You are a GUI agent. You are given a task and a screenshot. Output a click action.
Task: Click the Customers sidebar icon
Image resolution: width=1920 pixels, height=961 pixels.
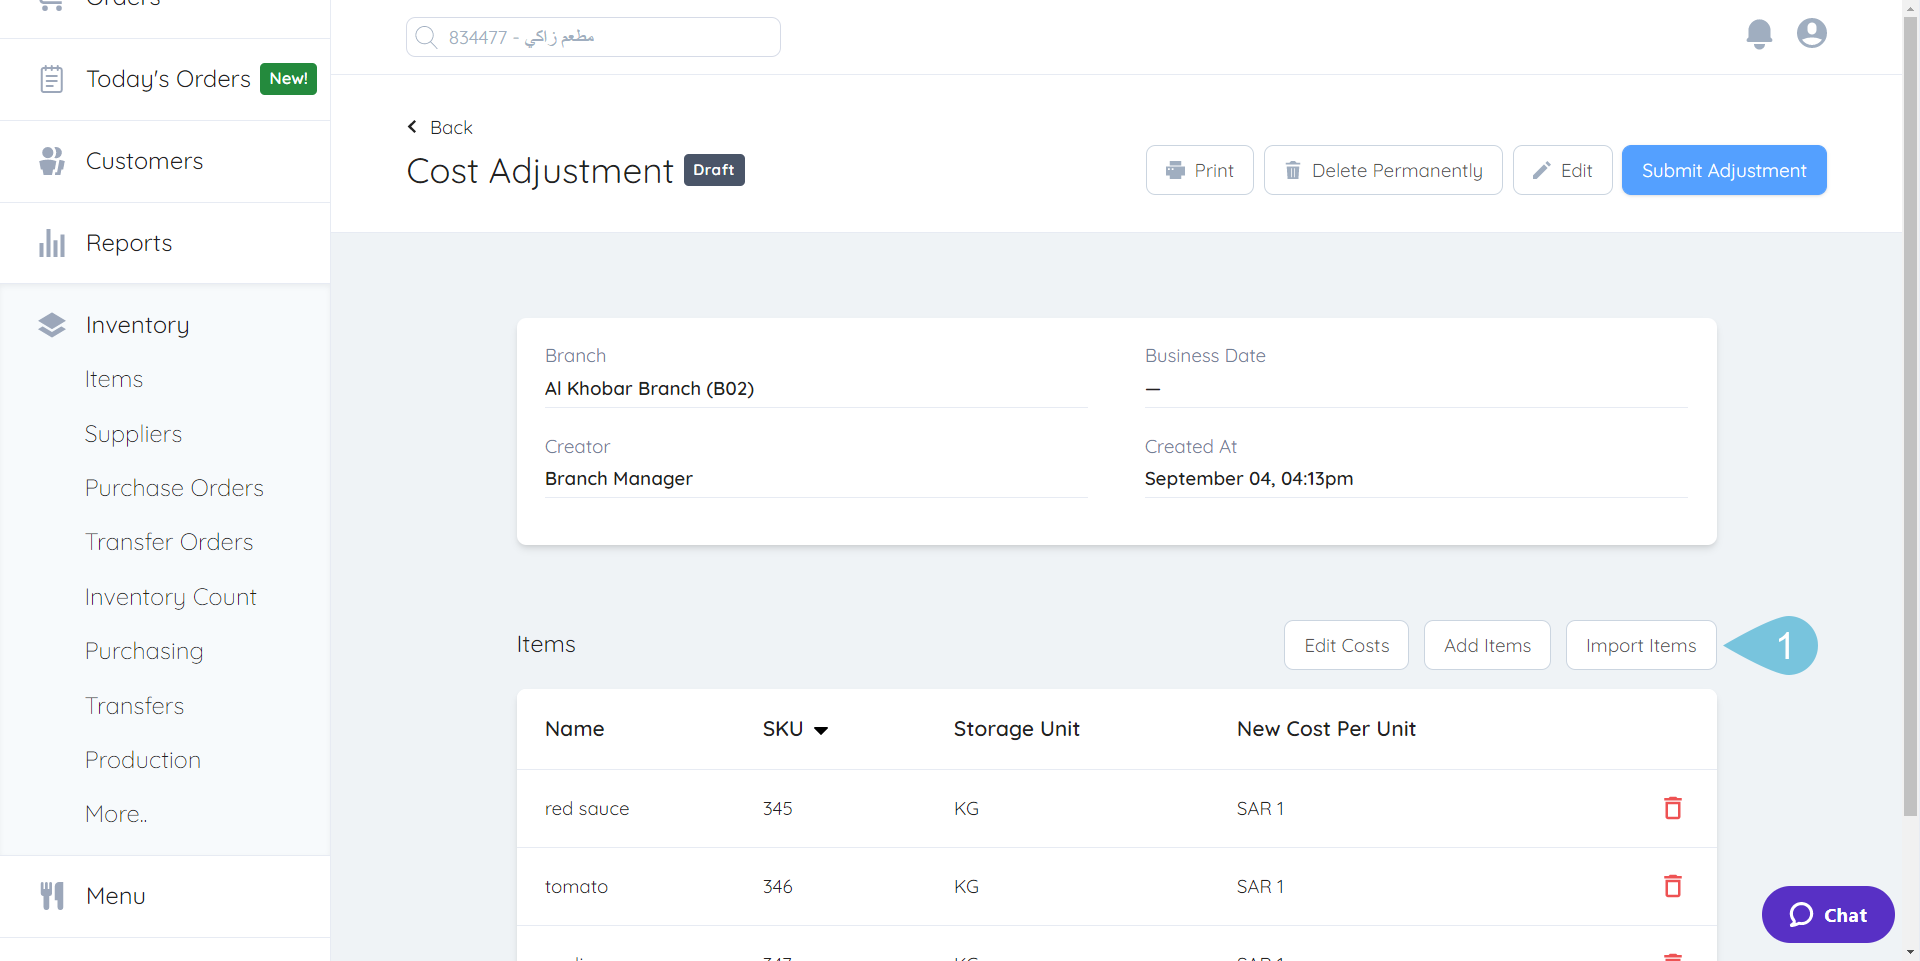(x=51, y=160)
